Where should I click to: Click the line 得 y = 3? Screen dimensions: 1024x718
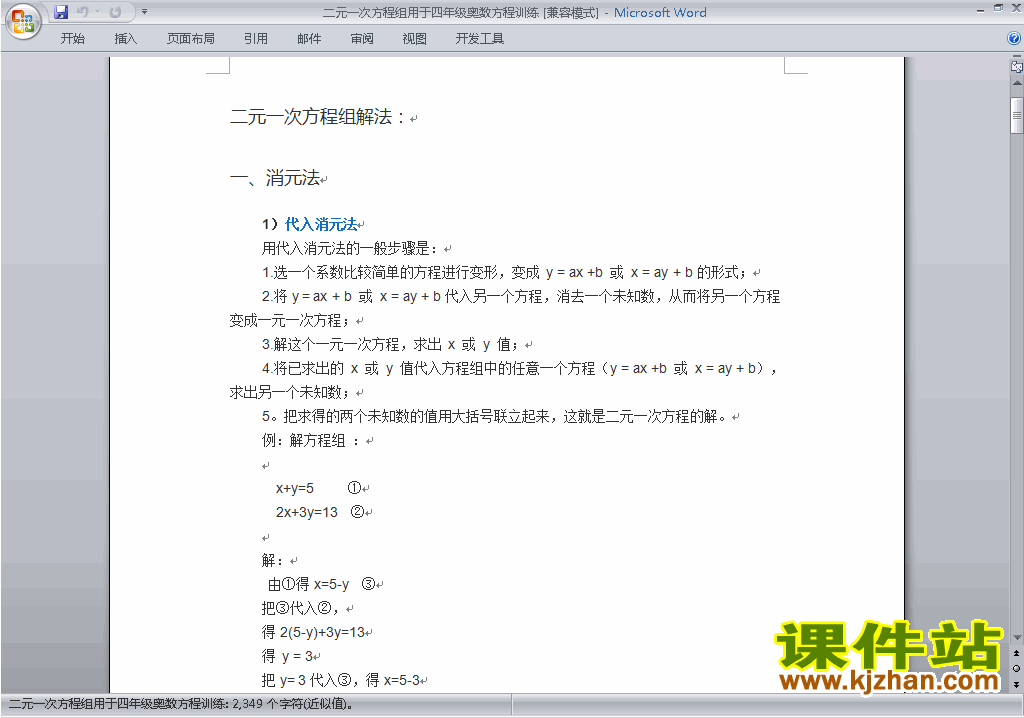point(287,656)
